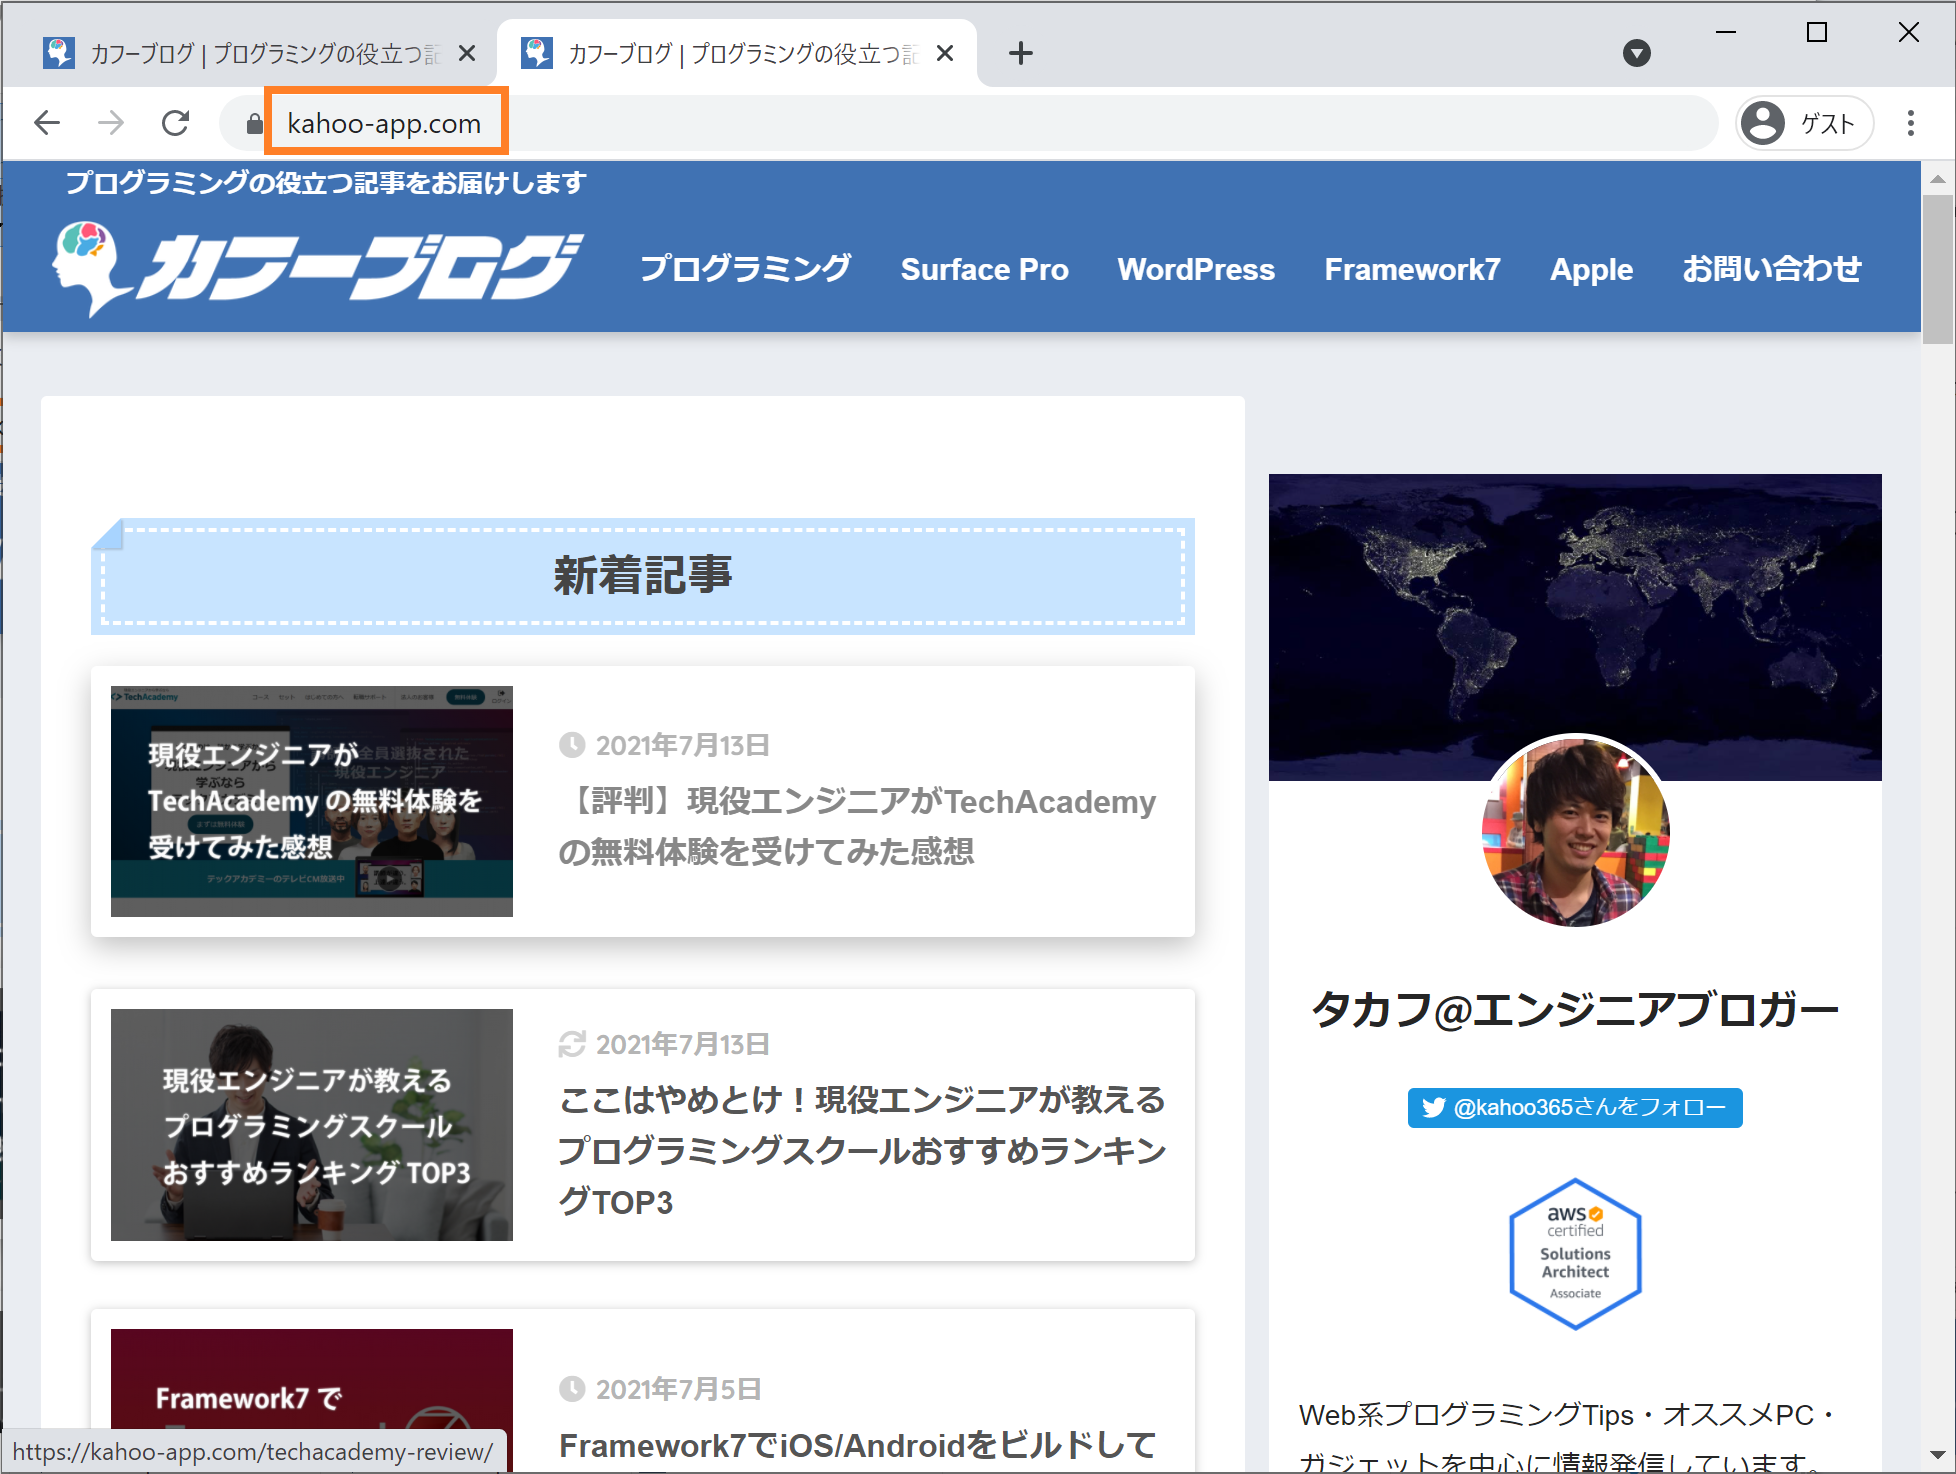
Task: Click the プログラミングスクール ranking thumbnail
Action: (x=312, y=1125)
